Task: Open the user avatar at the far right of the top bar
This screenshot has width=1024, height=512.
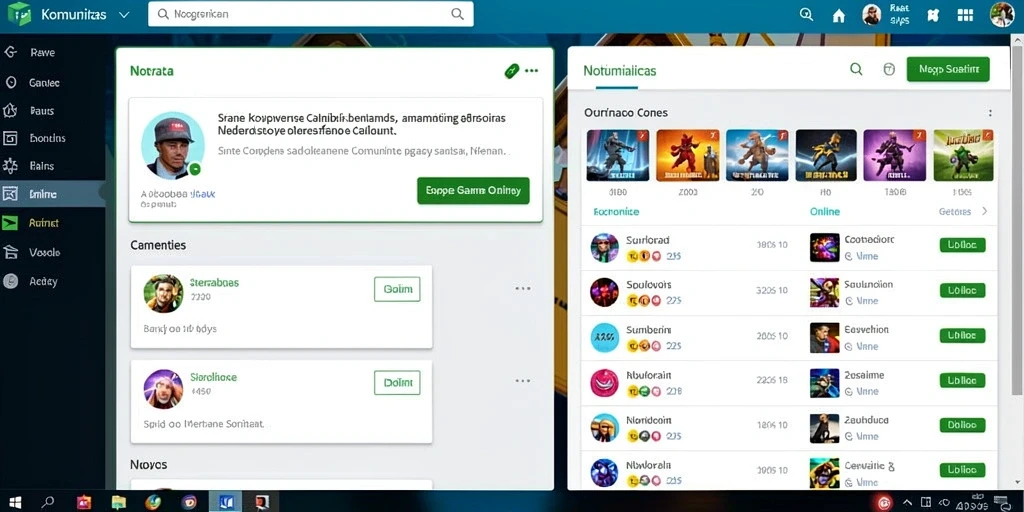Action: click(x=1002, y=14)
